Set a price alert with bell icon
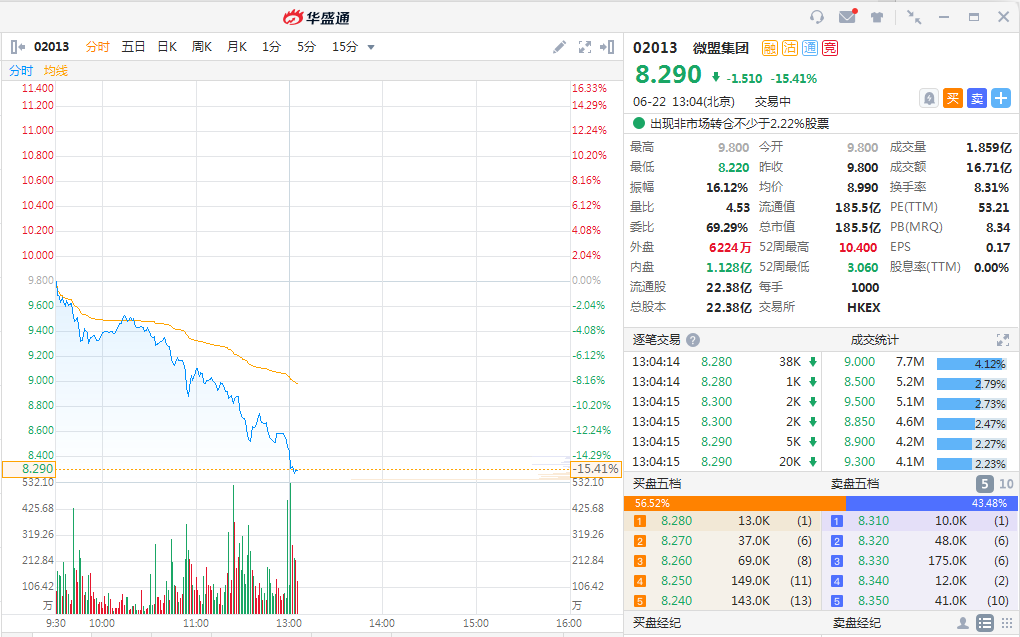 (x=929, y=98)
